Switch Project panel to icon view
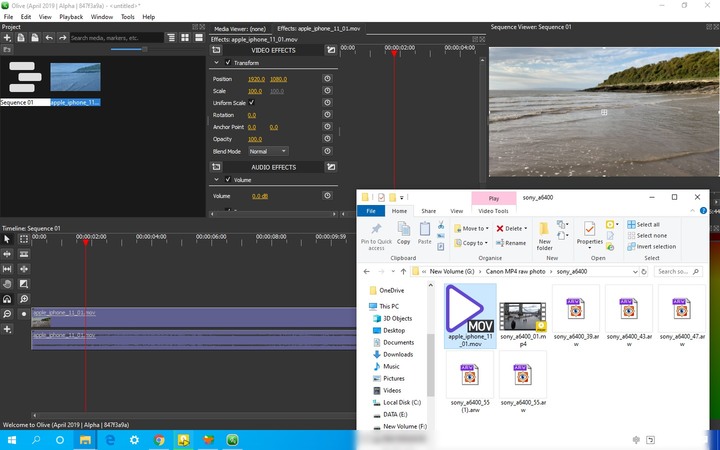 tap(185, 38)
